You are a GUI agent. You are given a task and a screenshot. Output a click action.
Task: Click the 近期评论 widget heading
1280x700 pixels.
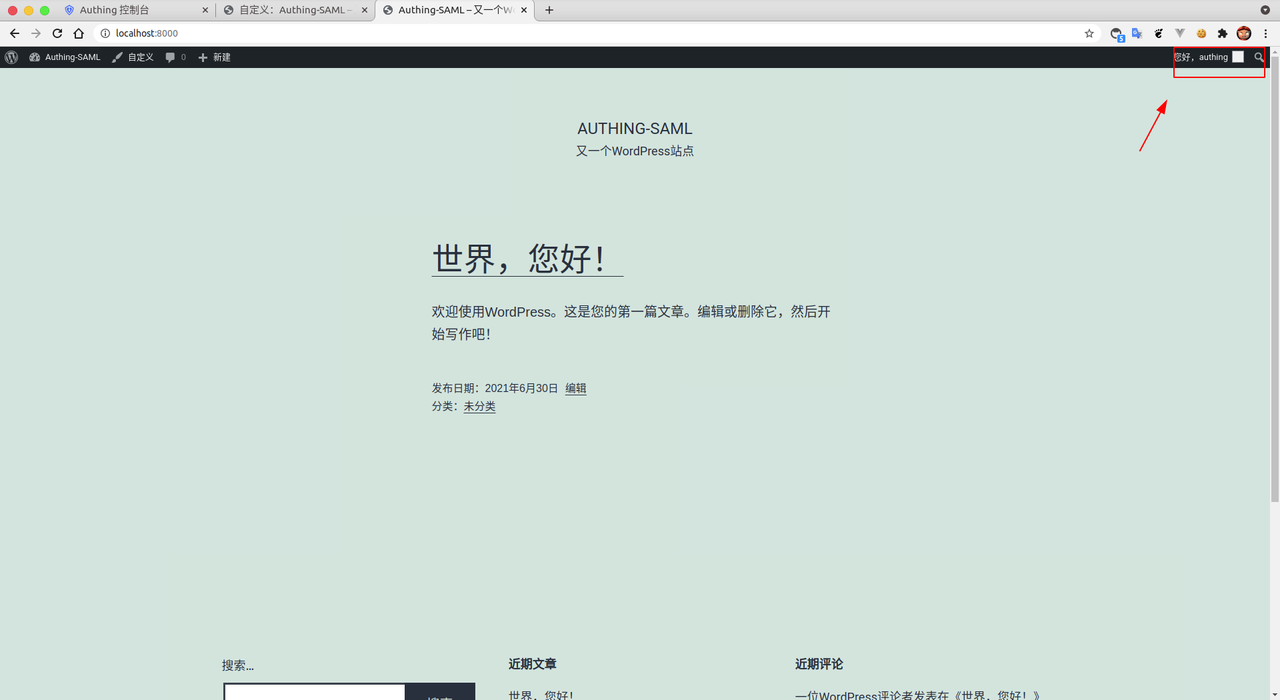pos(819,664)
